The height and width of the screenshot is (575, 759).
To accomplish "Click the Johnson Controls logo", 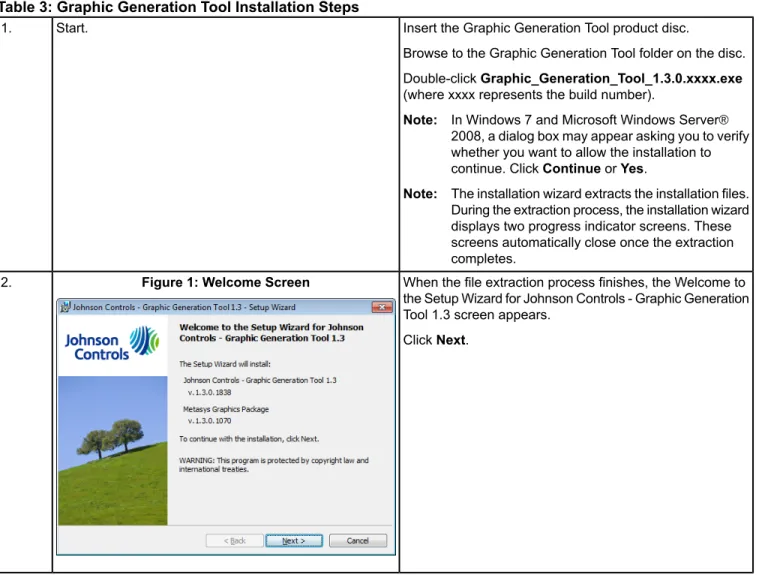I will click(x=112, y=344).
